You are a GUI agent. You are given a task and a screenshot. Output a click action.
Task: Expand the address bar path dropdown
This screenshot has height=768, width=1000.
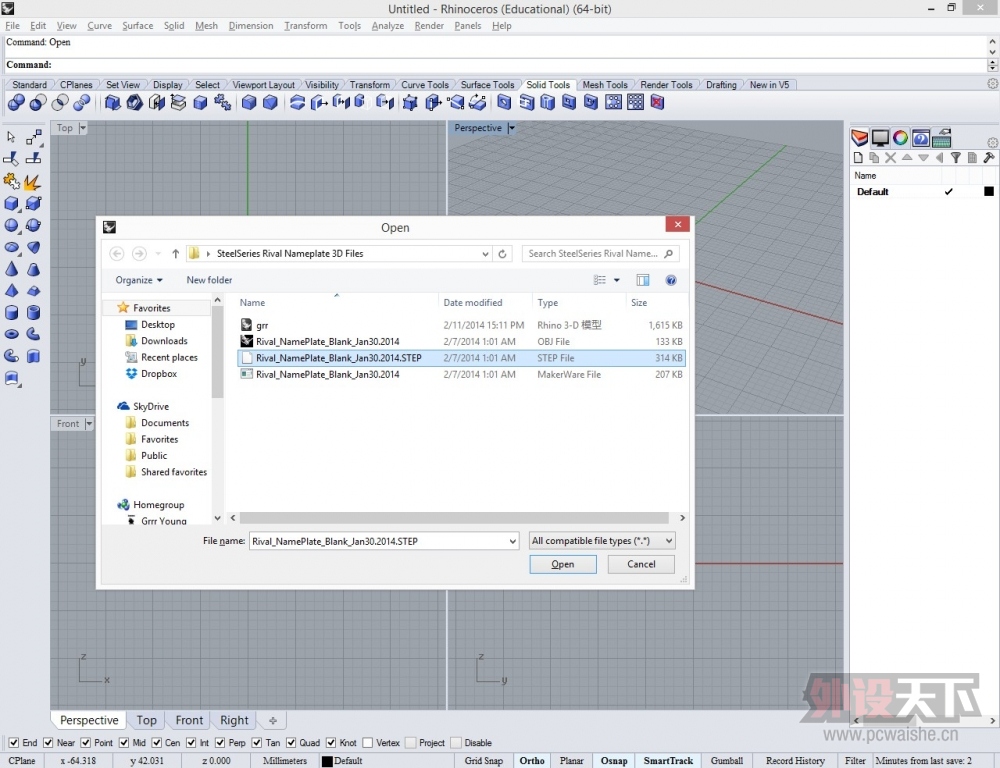(485, 254)
